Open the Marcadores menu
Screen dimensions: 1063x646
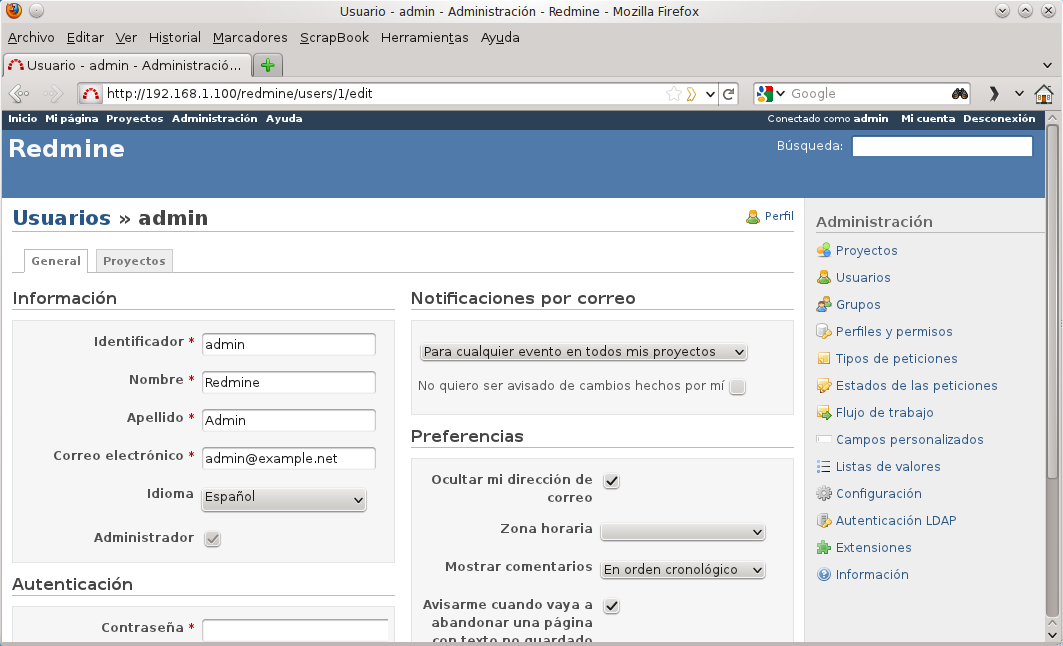tap(250, 37)
